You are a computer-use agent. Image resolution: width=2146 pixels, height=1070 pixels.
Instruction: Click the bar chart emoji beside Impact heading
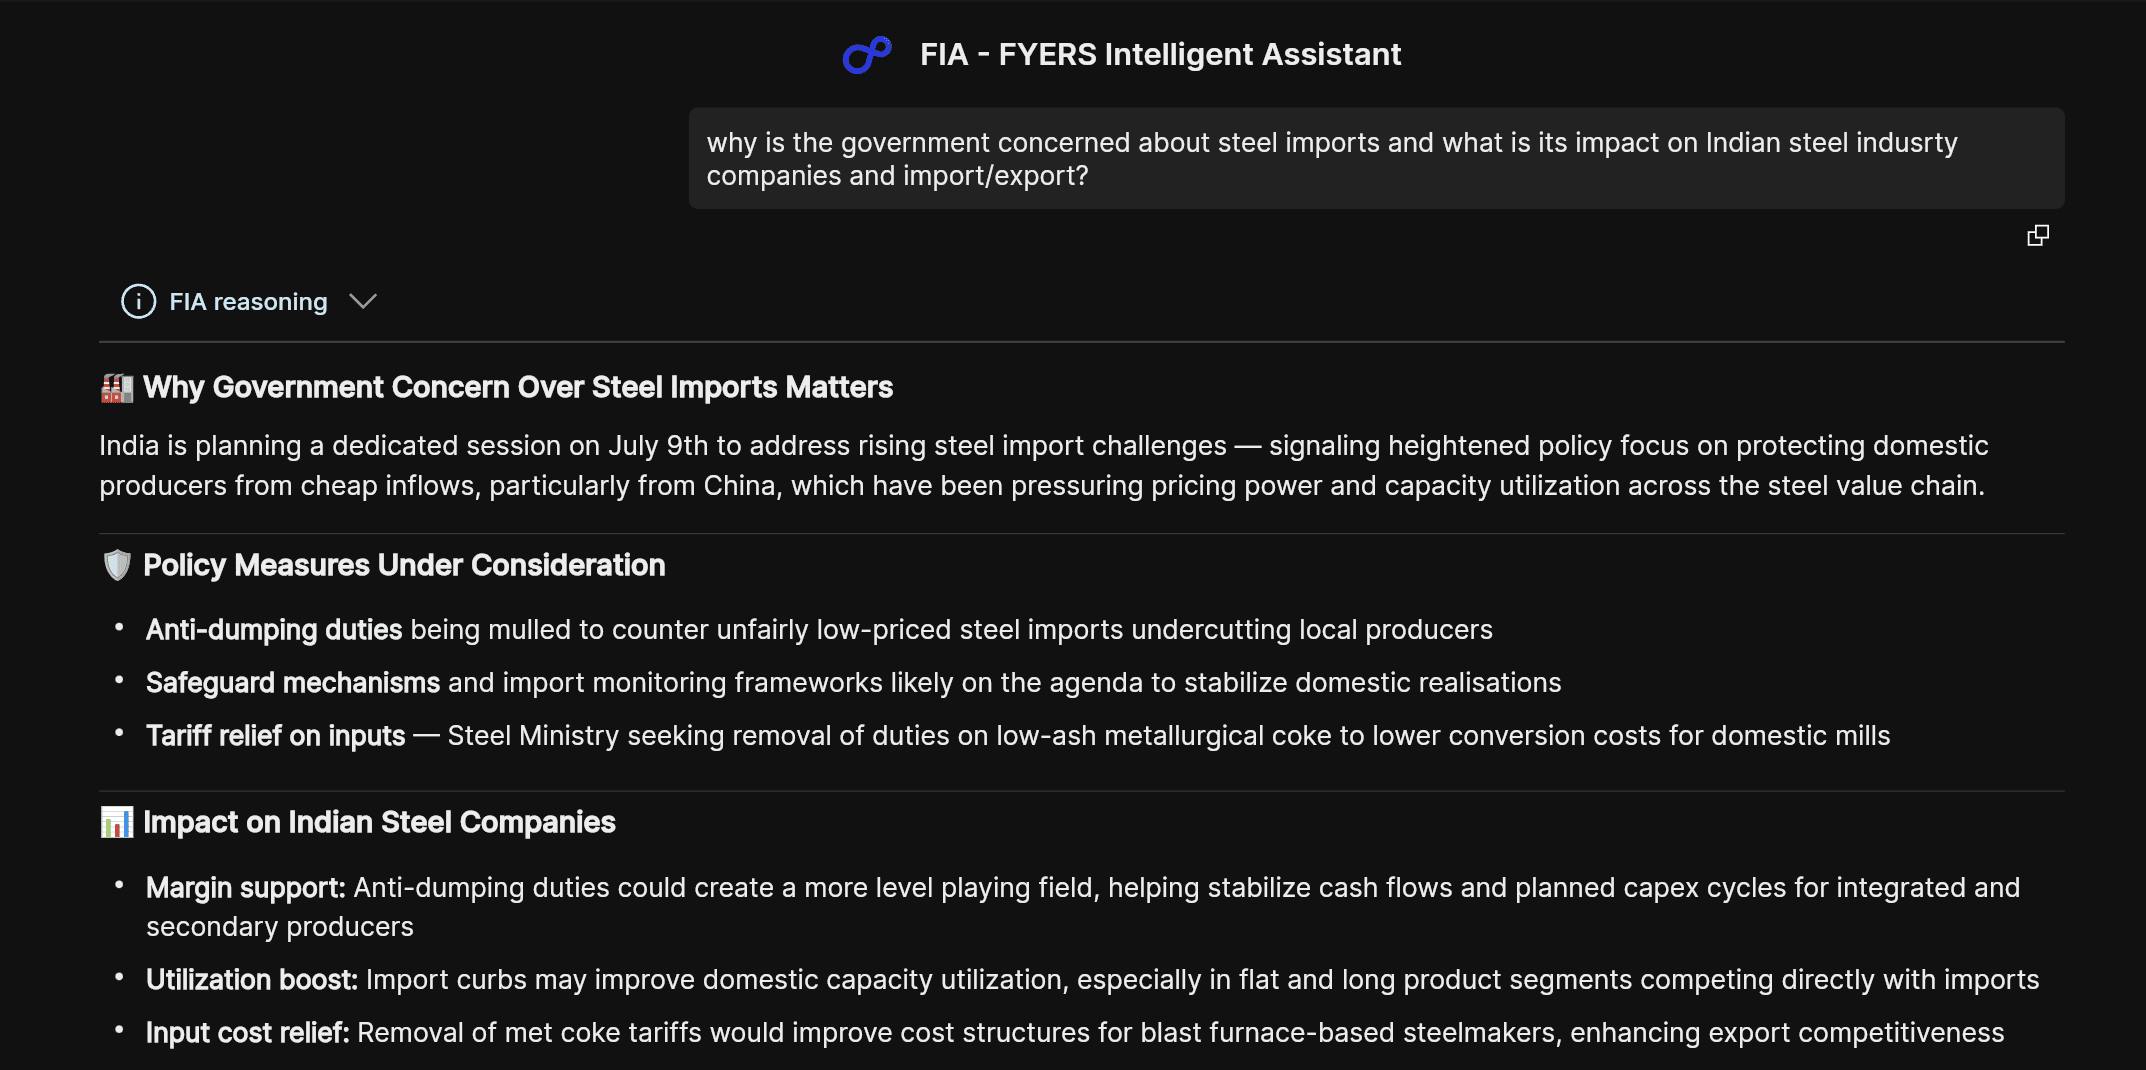(x=117, y=822)
